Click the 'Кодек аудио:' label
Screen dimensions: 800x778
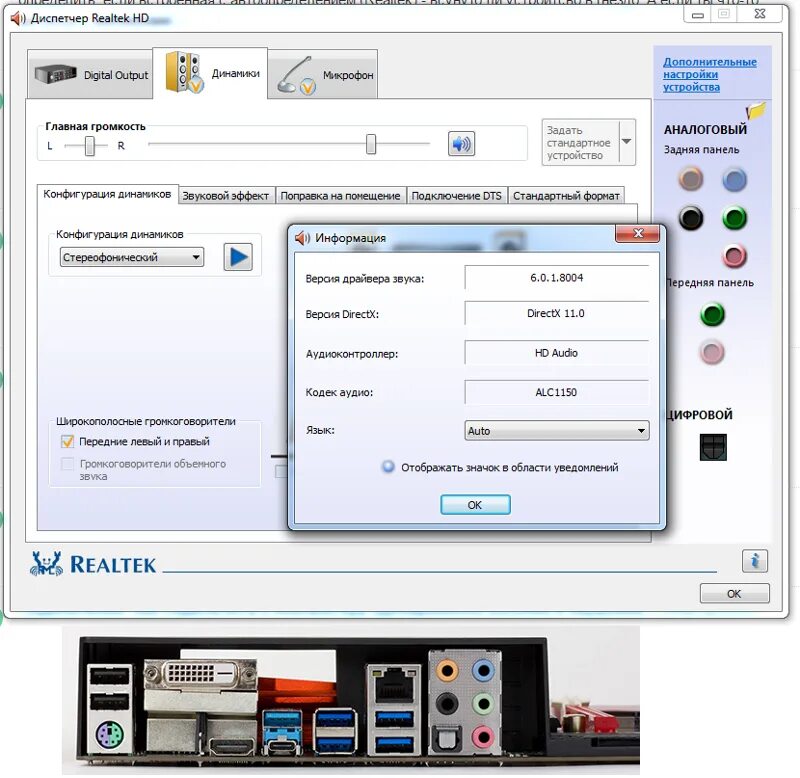click(x=339, y=392)
